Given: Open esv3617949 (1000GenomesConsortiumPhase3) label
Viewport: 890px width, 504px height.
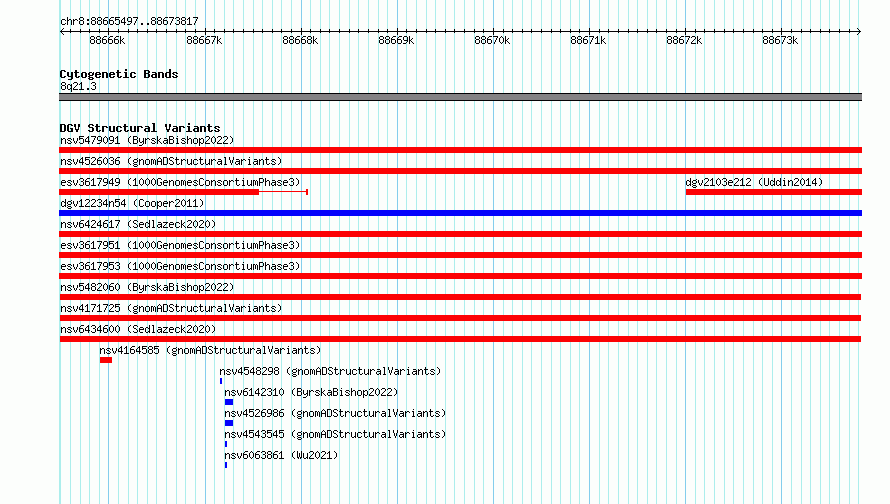Looking at the screenshot, I should [x=180, y=182].
